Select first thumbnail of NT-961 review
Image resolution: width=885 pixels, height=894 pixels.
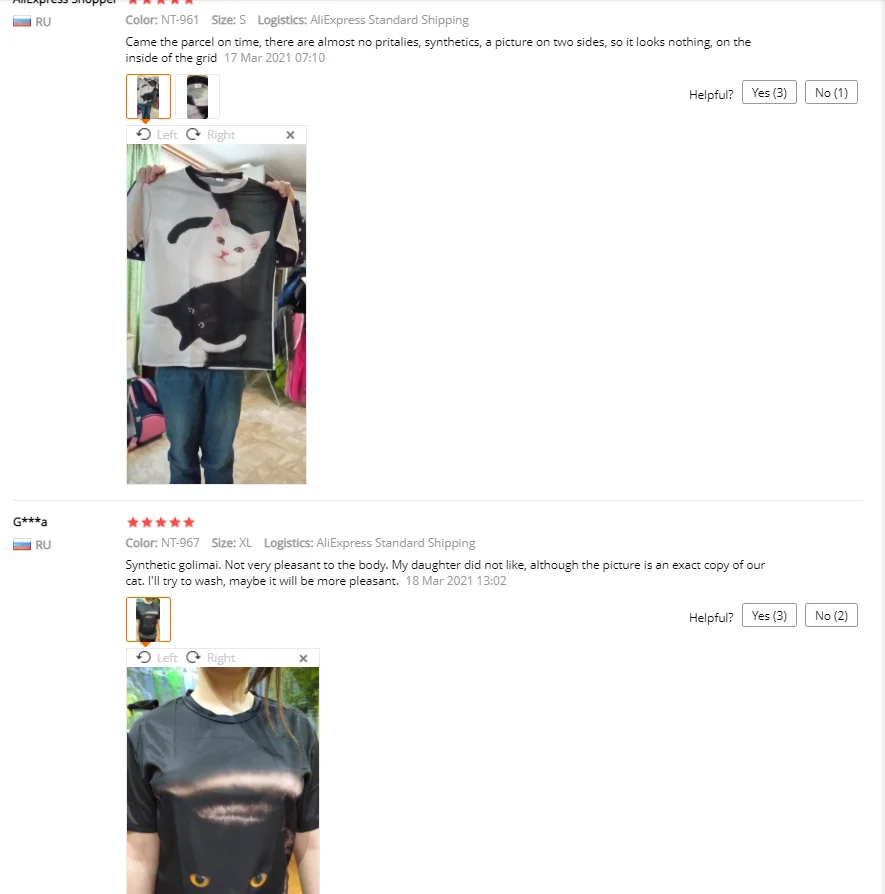click(148, 96)
